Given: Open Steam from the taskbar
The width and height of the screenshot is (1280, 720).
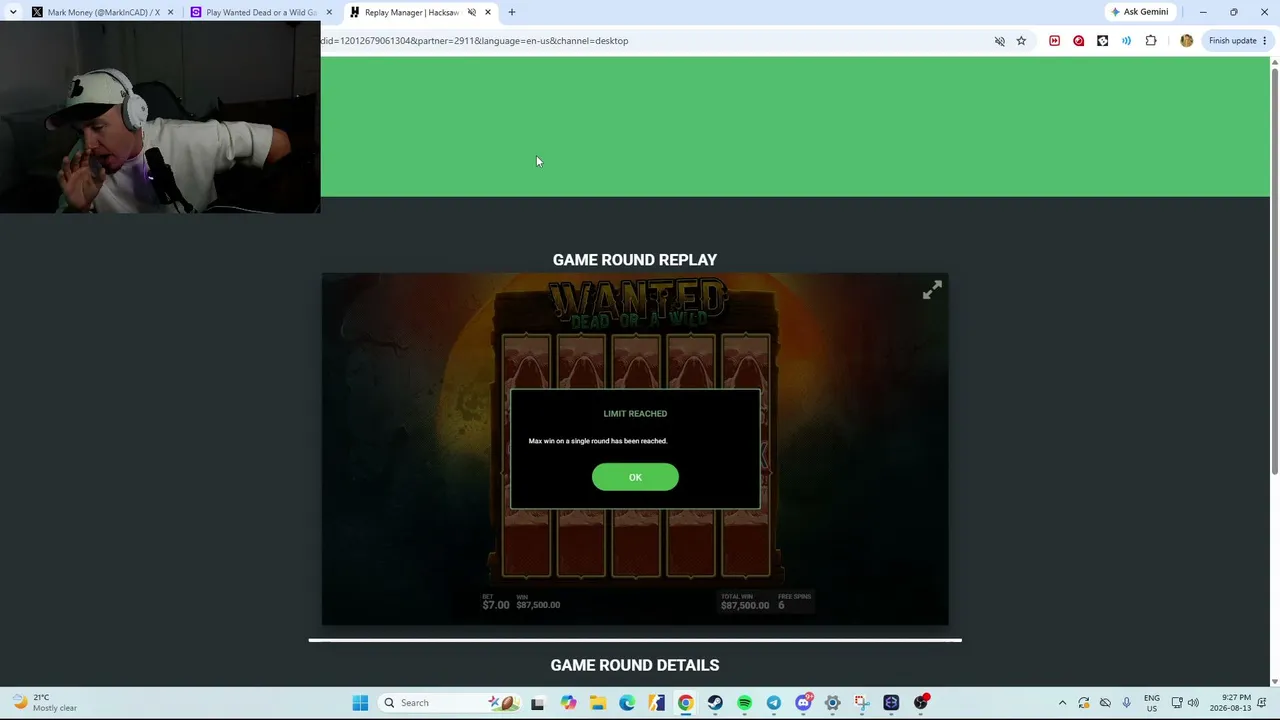Looking at the screenshot, I should point(715,703).
